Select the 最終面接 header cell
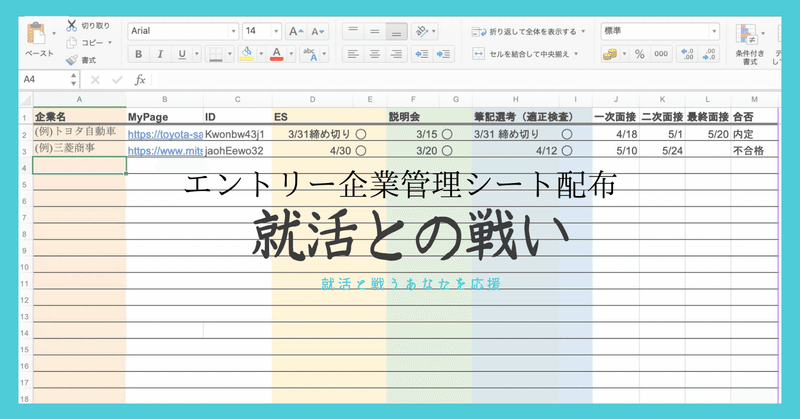Screen dimensions: 800x419 point(708,117)
